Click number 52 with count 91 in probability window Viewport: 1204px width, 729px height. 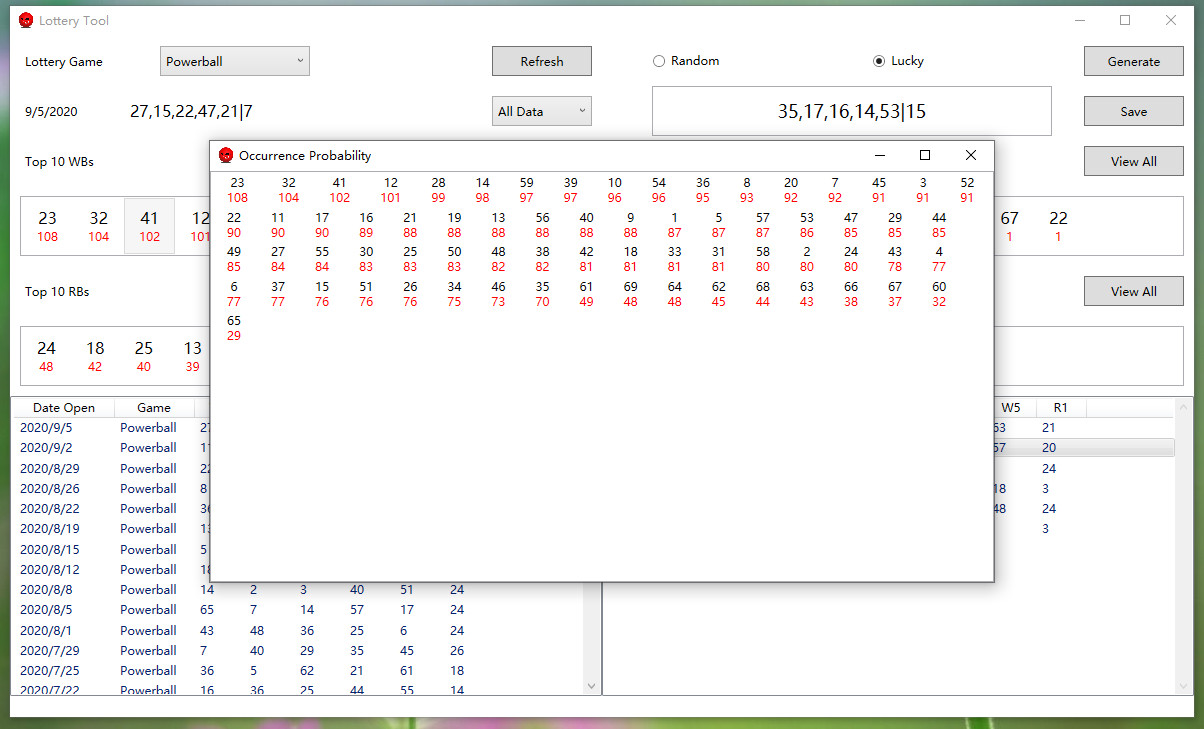click(967, 190)
